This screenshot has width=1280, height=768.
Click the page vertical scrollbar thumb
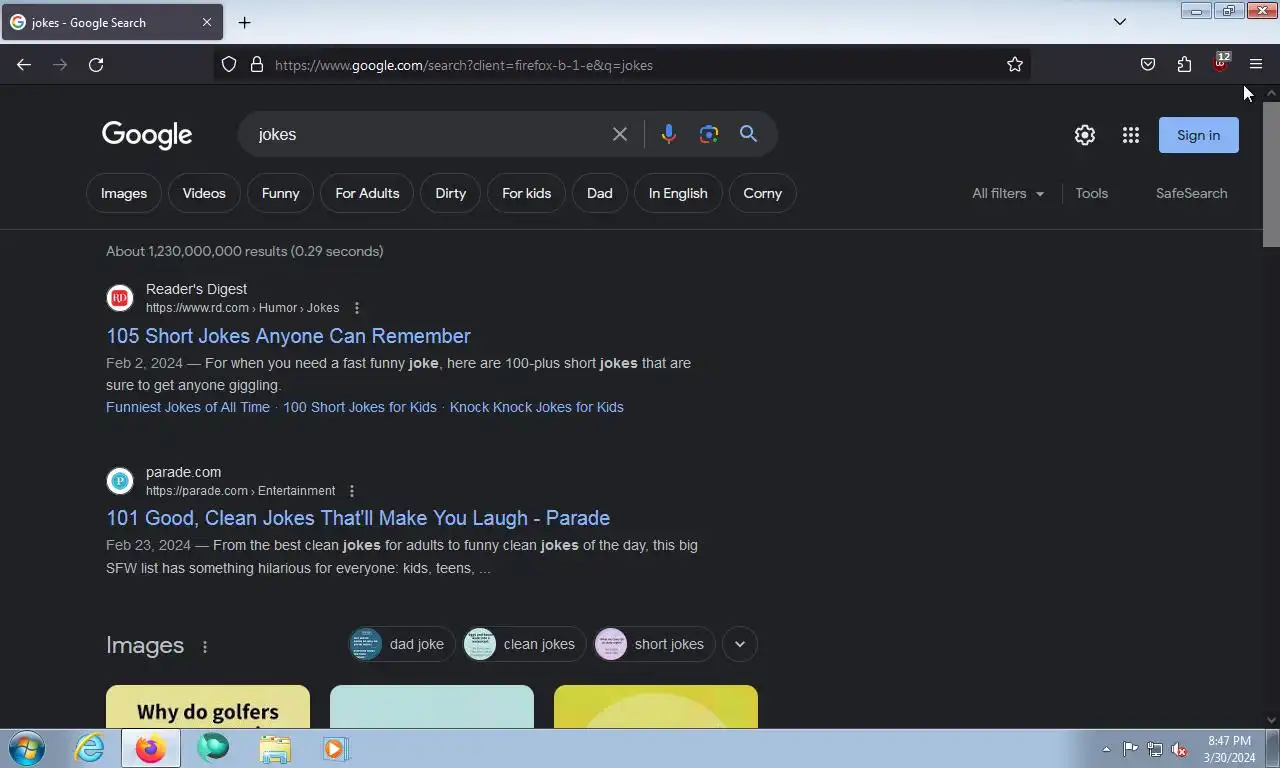(1271, 173)
